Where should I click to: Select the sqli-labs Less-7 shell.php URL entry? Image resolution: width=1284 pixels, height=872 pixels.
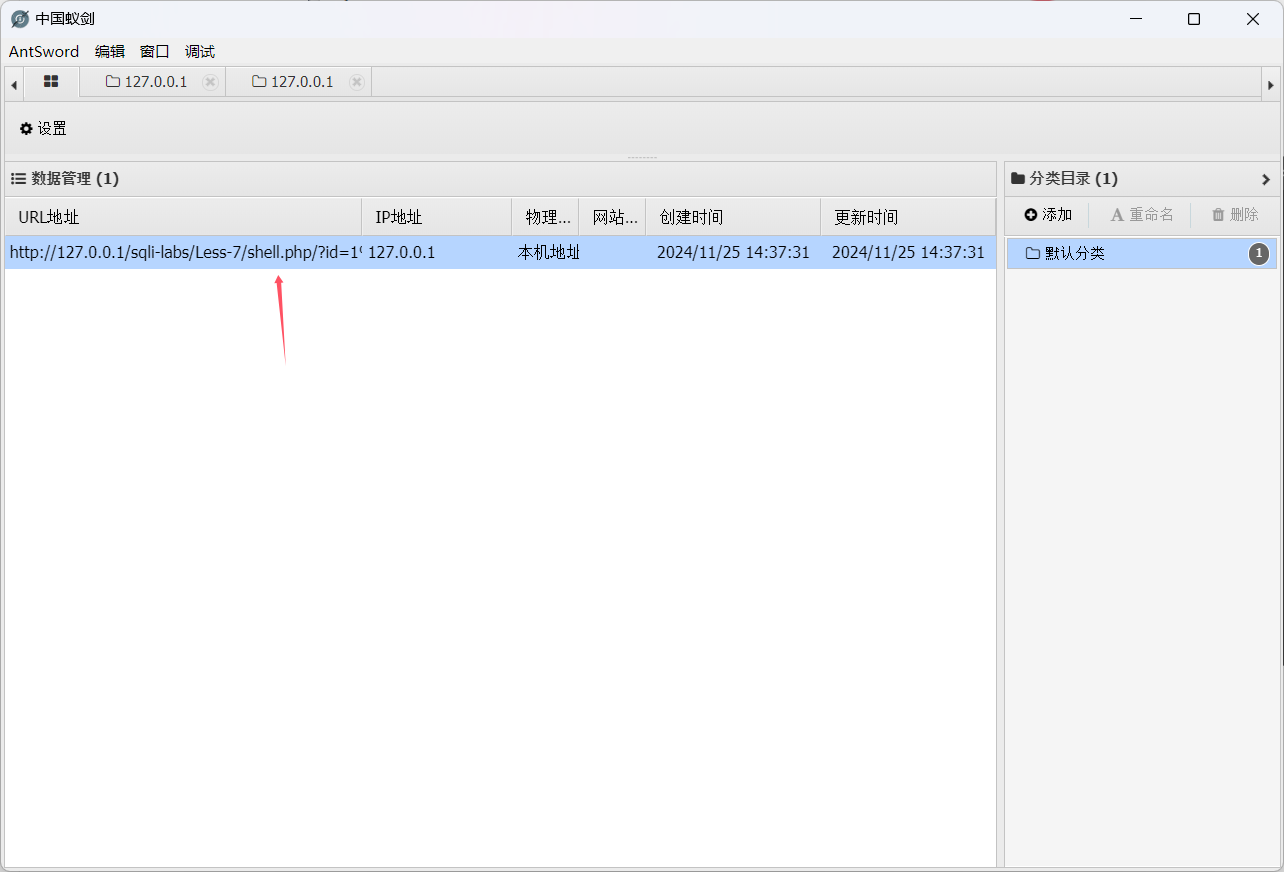(185, 253)
